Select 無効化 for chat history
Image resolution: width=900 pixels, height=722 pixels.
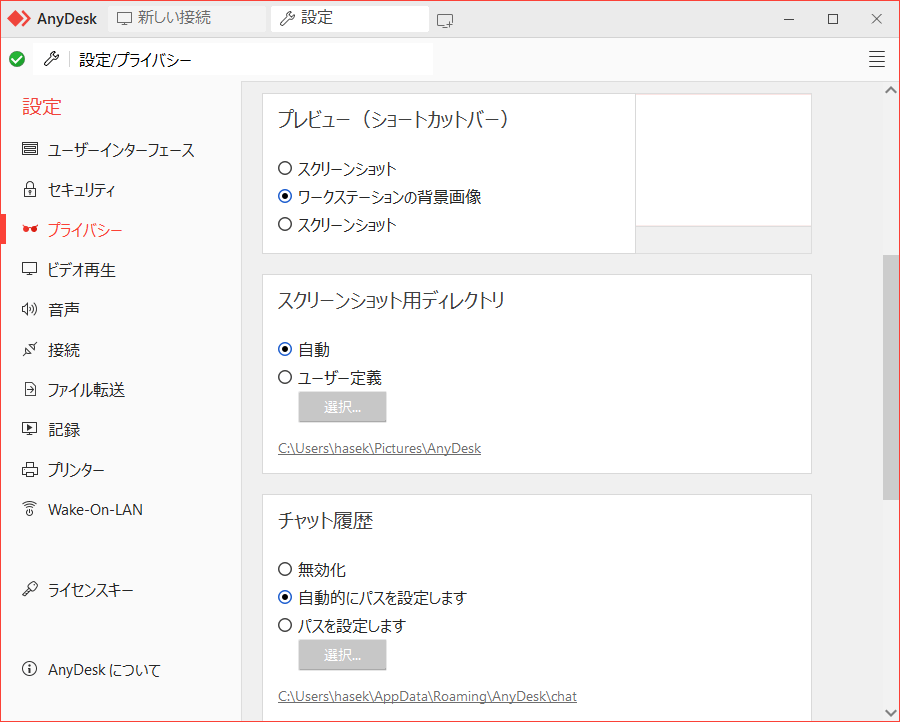(x=285, y=569)
